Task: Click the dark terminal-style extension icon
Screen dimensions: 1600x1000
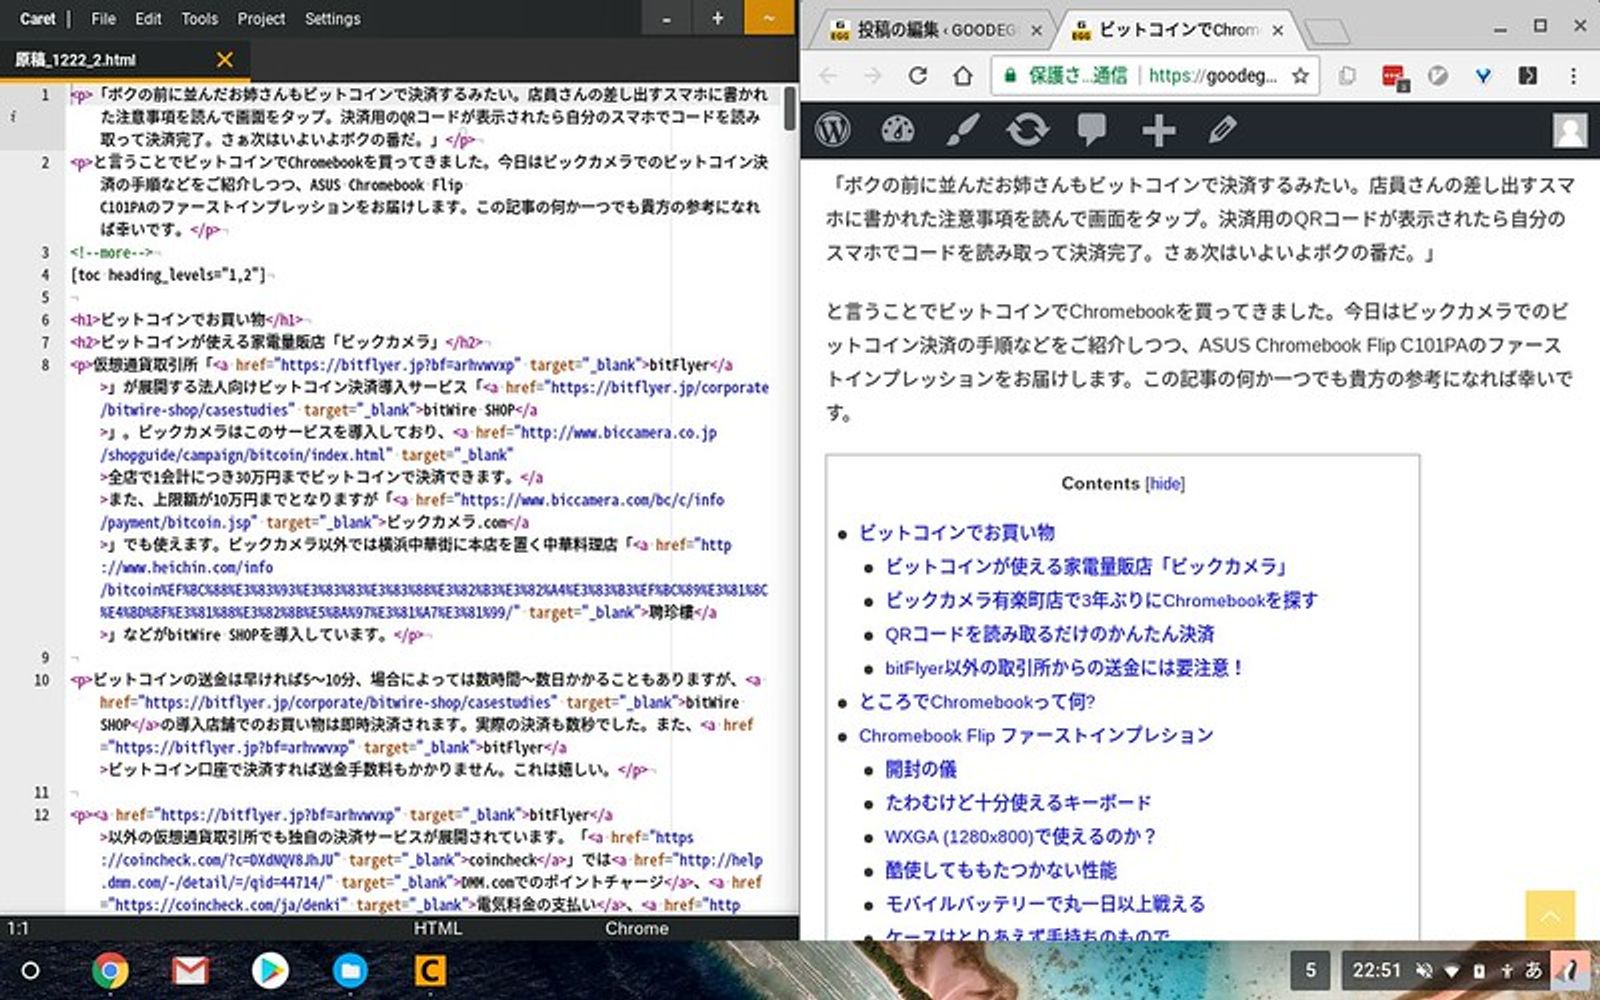Action: (x=1527, y=75)
